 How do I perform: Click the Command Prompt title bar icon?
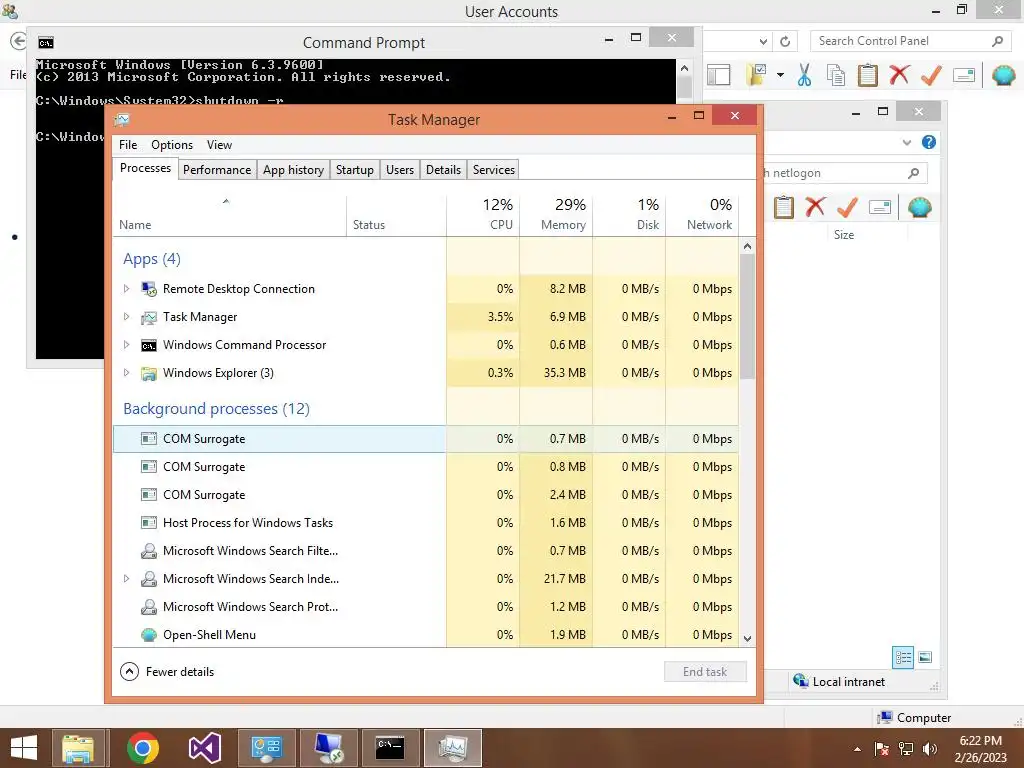click(46, 43)
